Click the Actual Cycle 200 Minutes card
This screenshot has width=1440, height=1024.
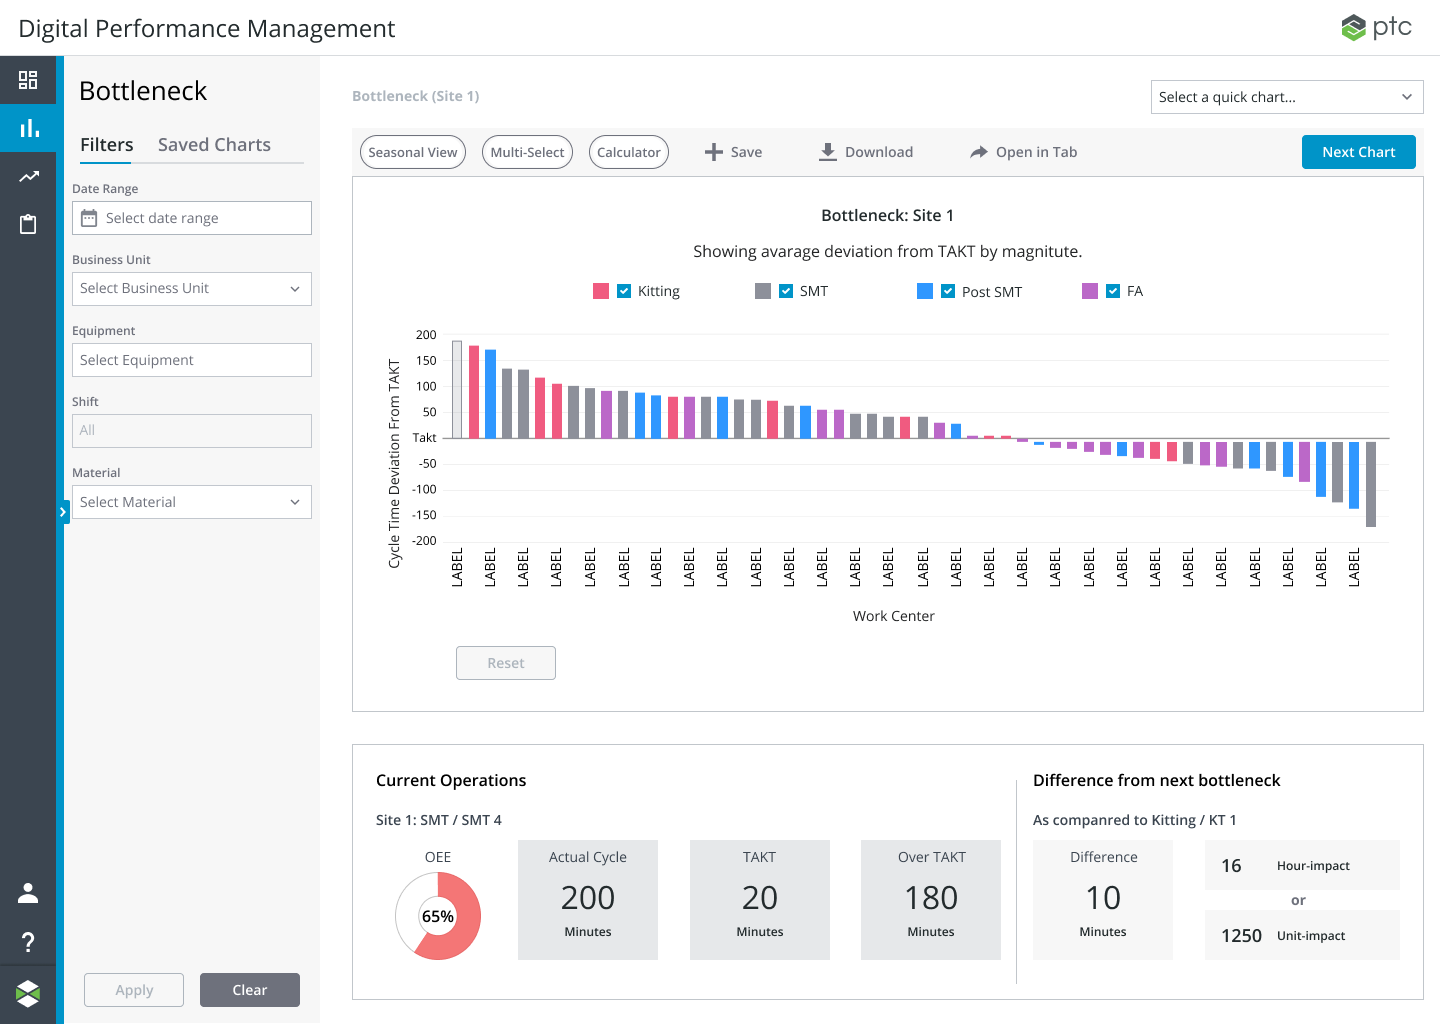tap(588, 900)
